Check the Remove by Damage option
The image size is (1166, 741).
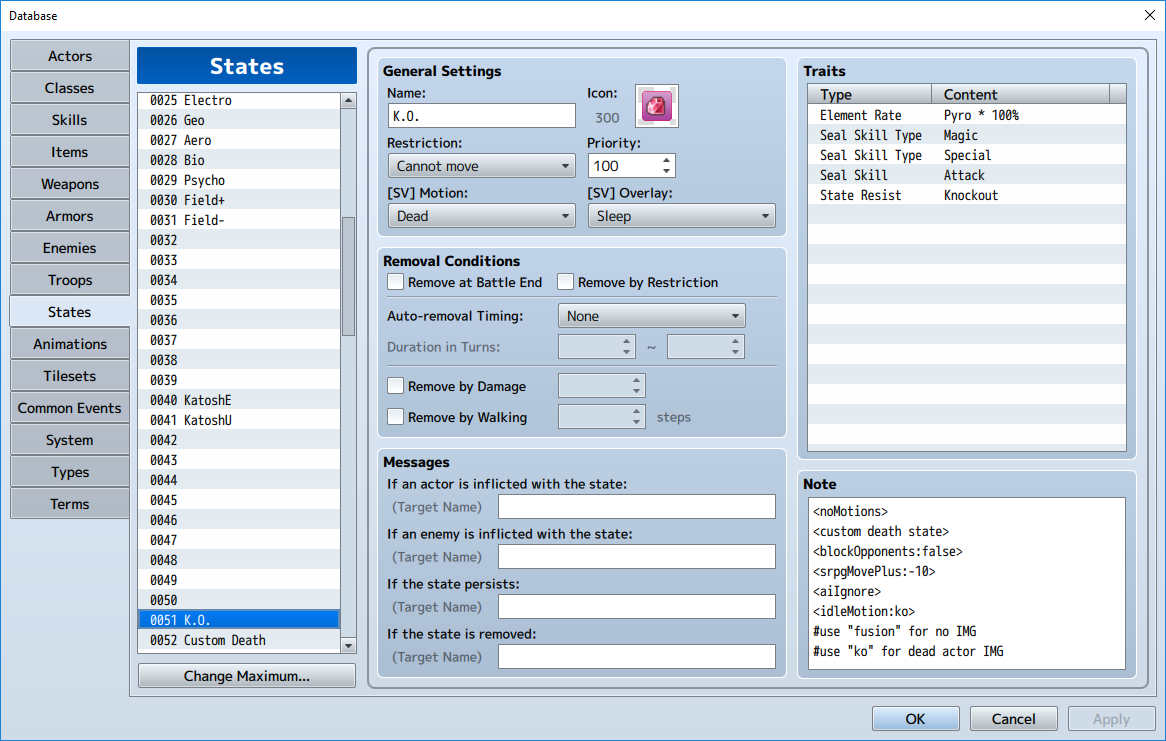396,385
